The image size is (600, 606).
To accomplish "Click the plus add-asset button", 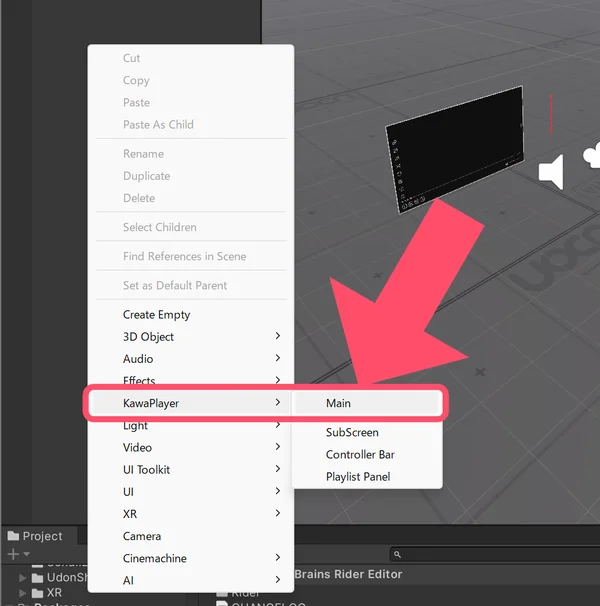I will (x=13, y=554).
